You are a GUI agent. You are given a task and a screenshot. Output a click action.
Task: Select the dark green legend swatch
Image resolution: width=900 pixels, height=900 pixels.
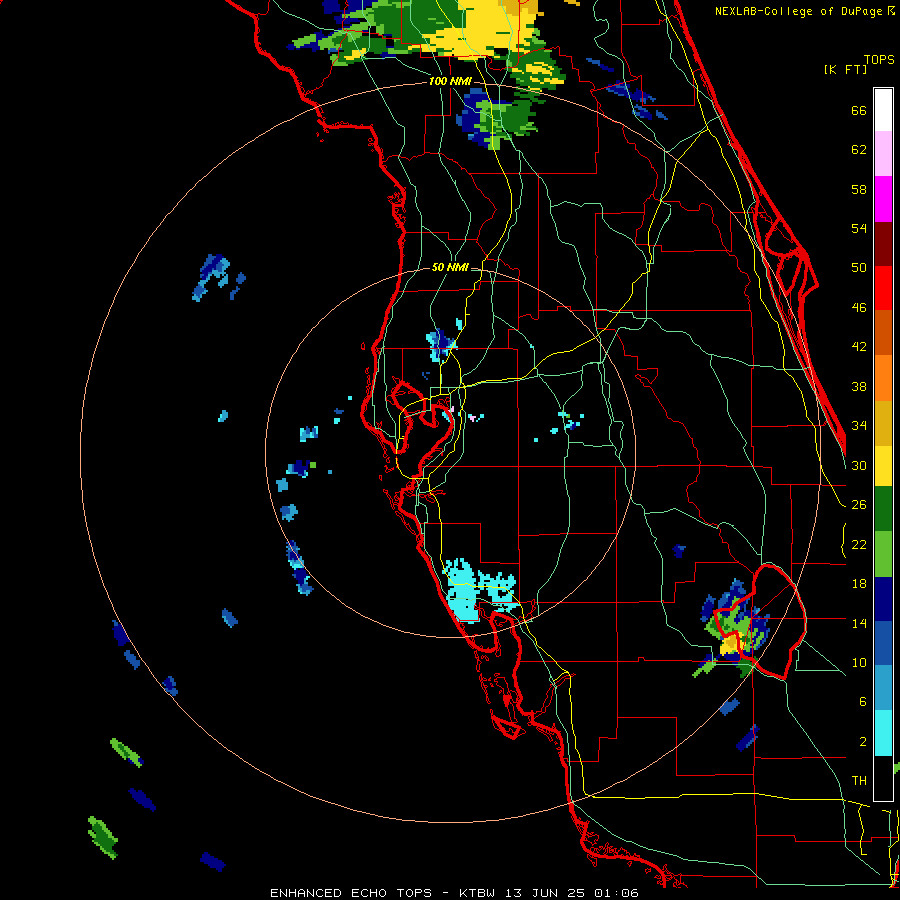[883, 509]
